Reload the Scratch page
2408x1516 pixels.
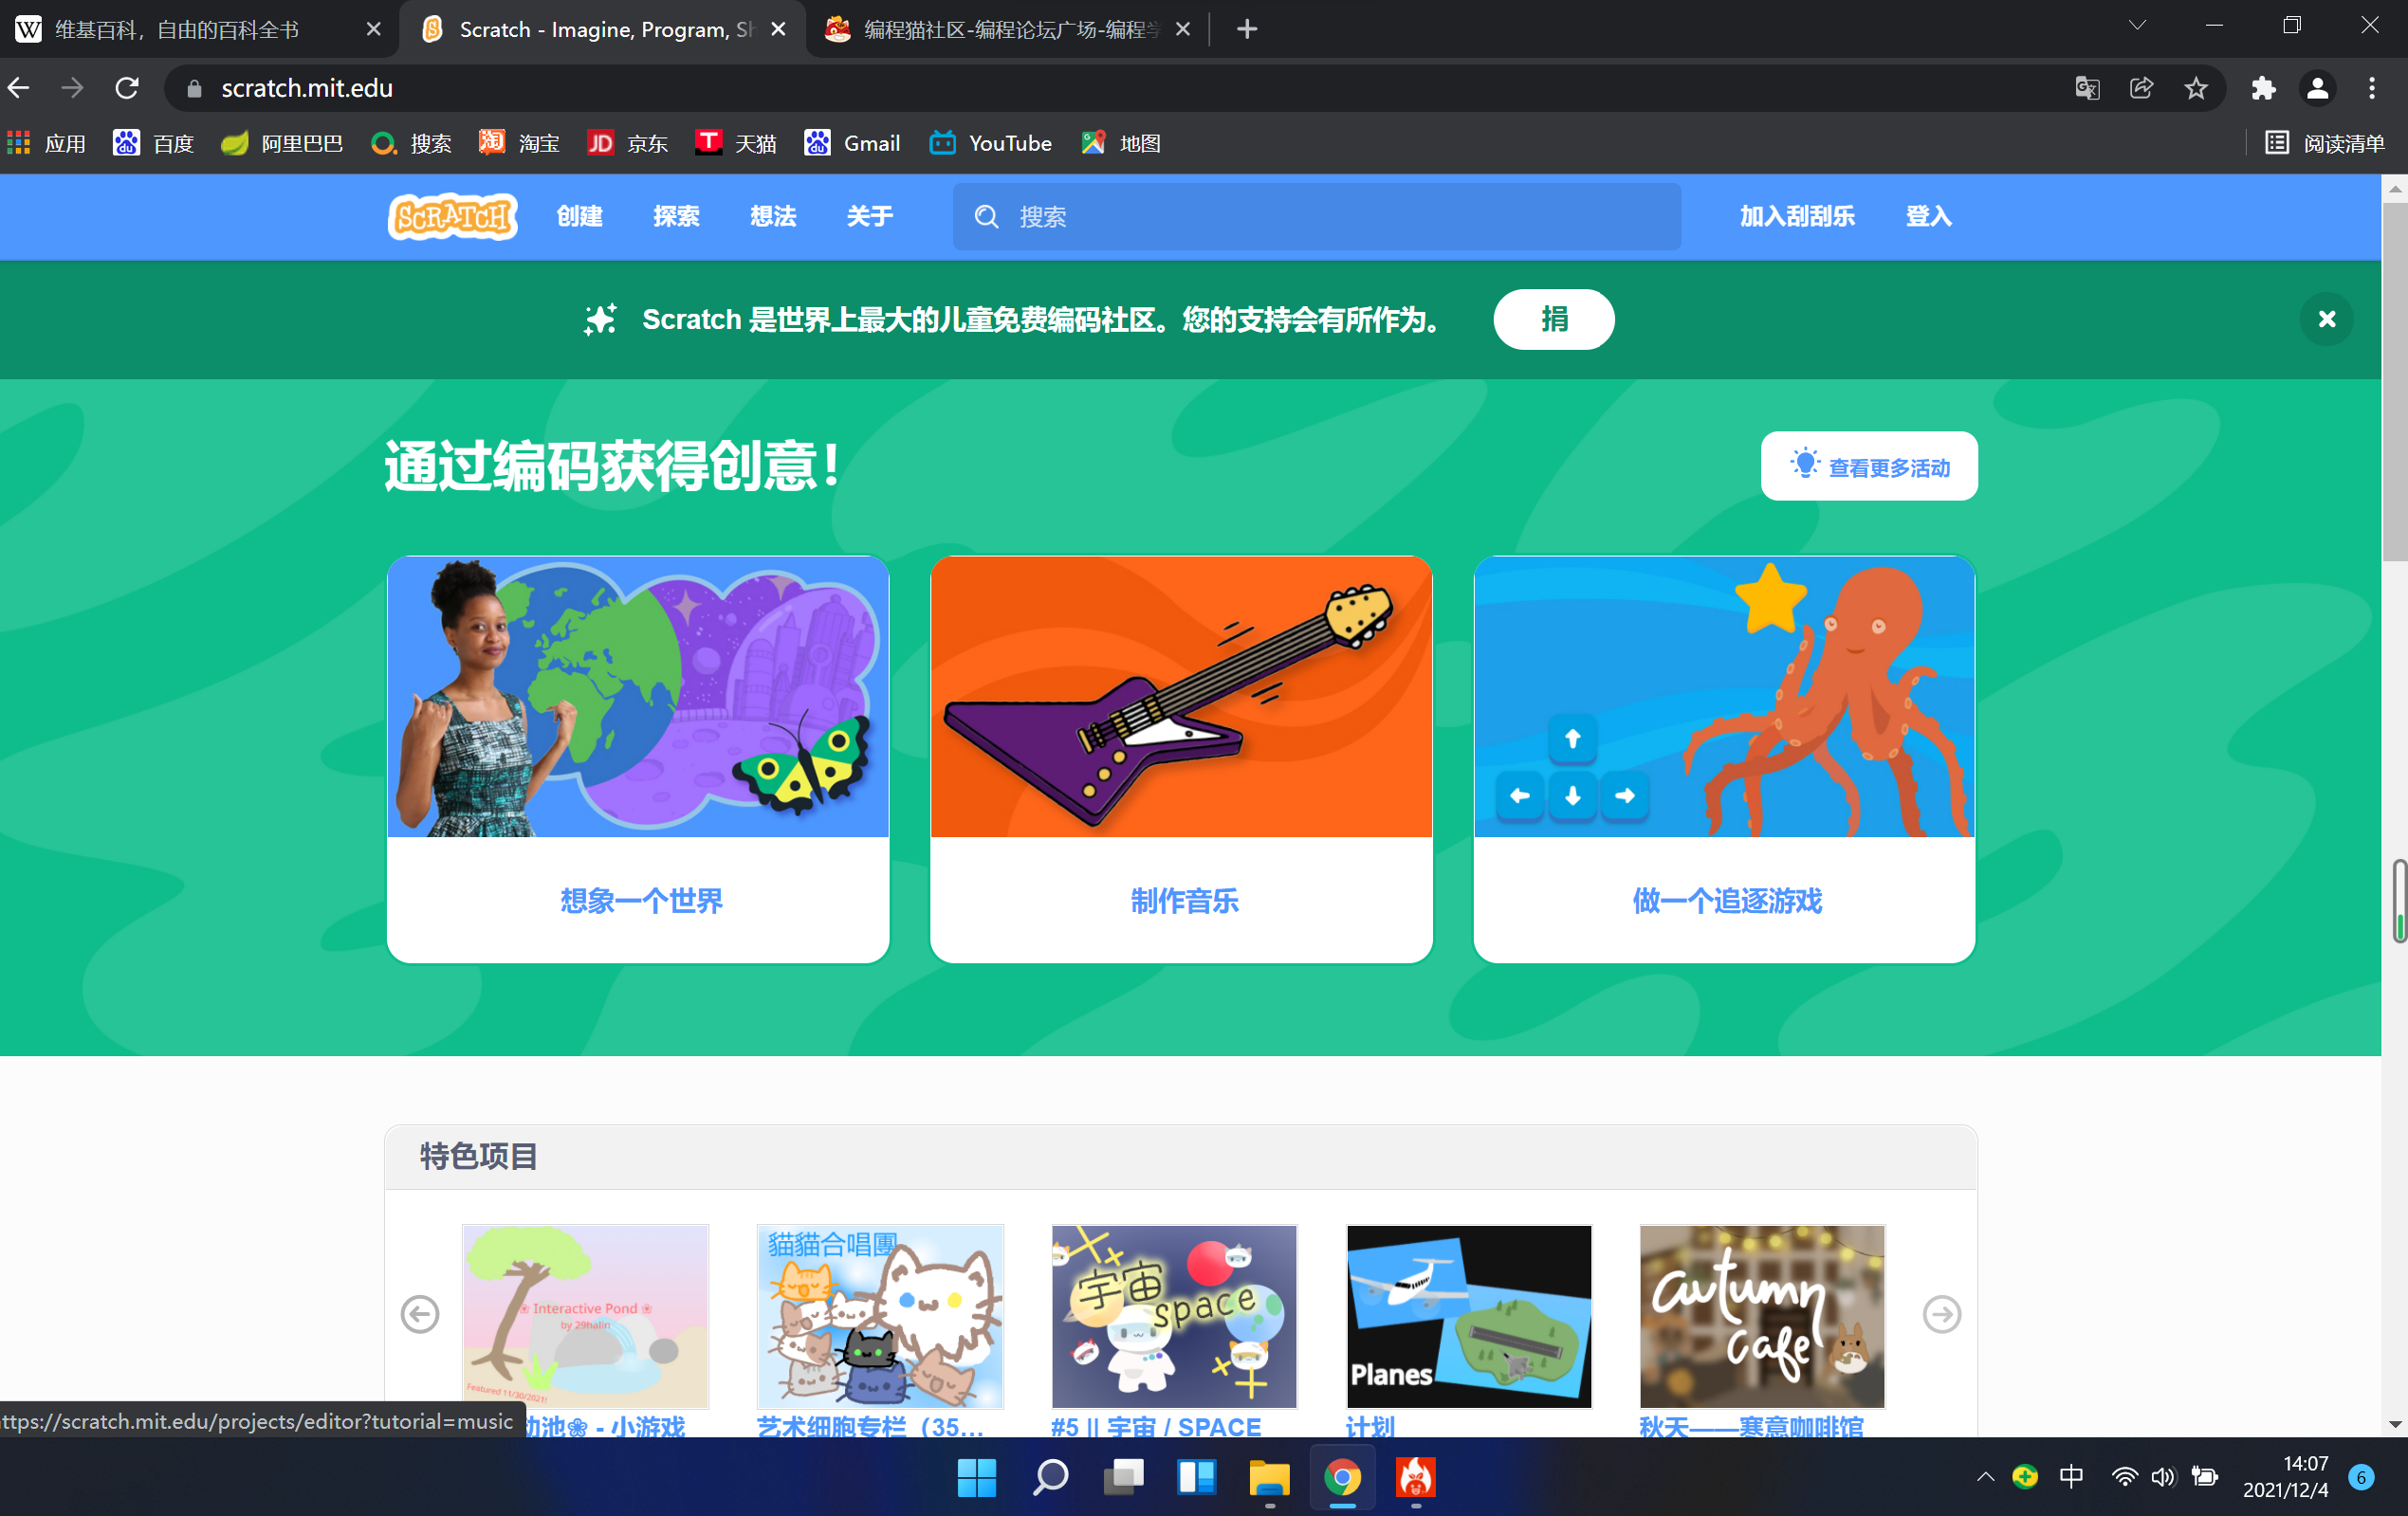click(127, 88)
